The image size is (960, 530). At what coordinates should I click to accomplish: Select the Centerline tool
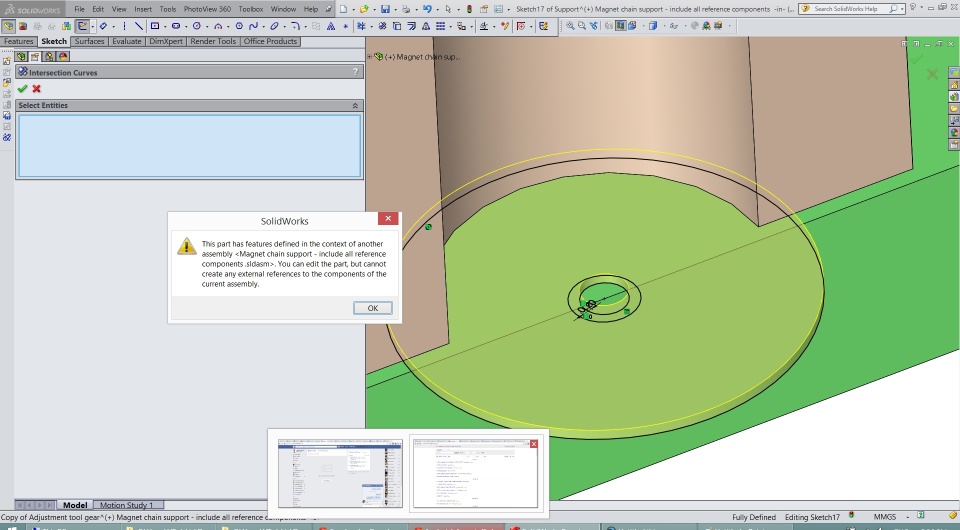(124, 26)
